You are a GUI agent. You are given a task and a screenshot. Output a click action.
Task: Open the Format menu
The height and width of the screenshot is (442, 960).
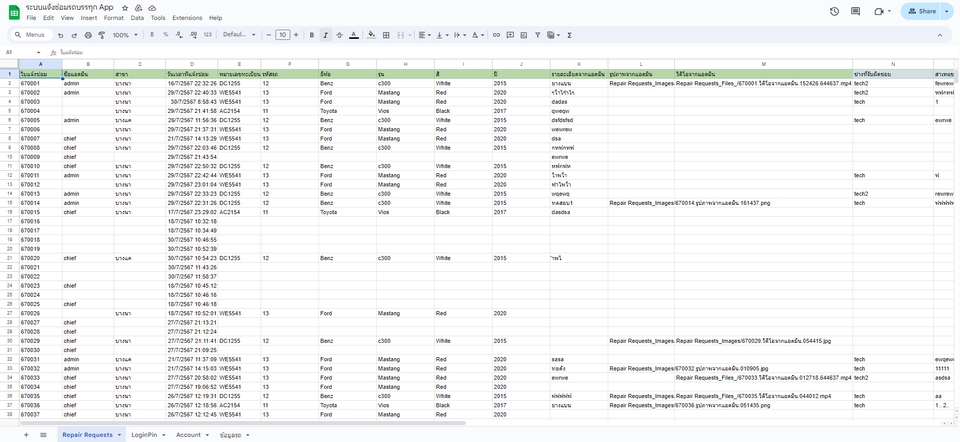[113, 18]
